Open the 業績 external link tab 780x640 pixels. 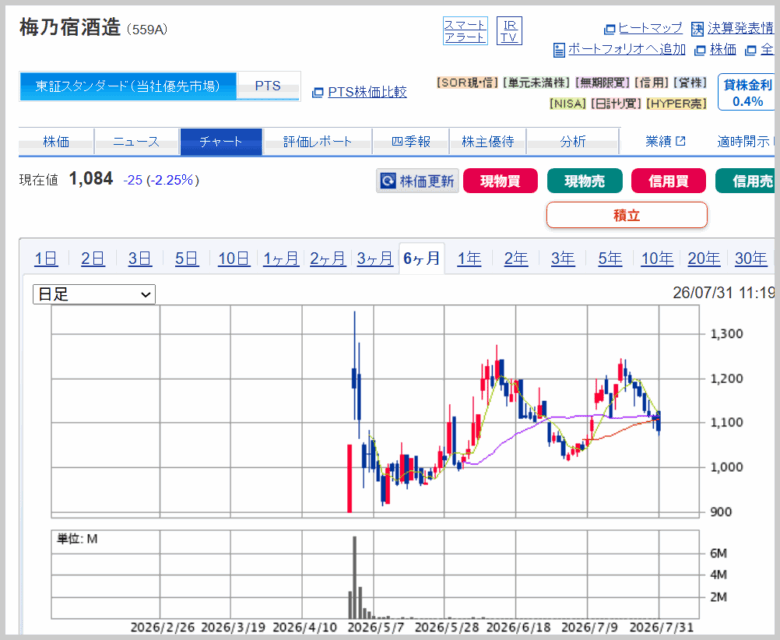tap(666, 142)
